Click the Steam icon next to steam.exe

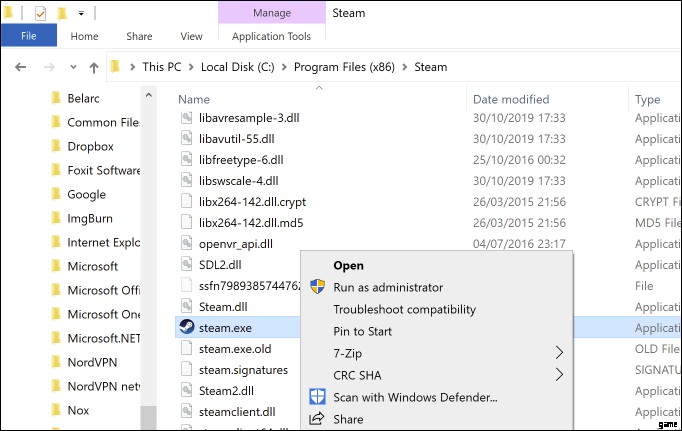point(186,327)
